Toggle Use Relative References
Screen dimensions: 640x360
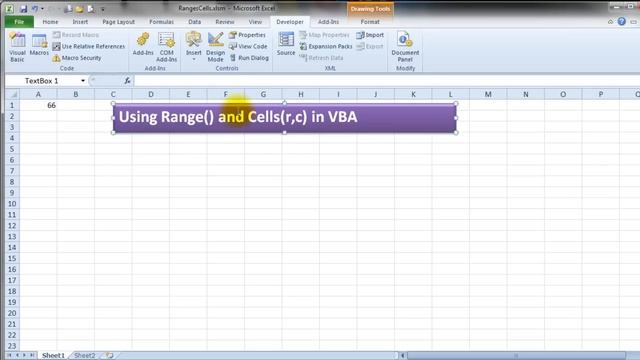pyautogui.click(x=89, y=47)
